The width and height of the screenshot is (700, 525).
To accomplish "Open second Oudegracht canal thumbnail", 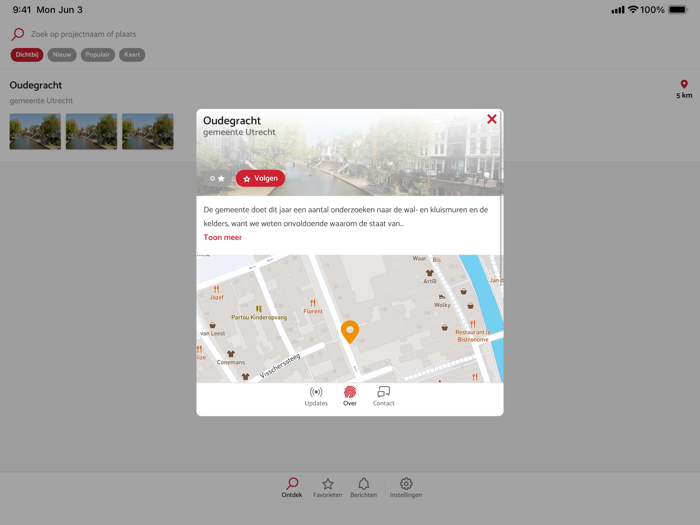I will [92, 131].
